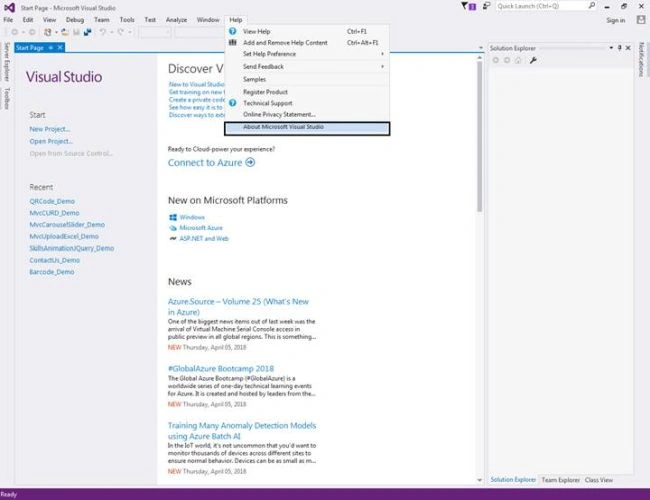Open the Solution Configurations combo box
Screen dimensions: 650x500
155,32
